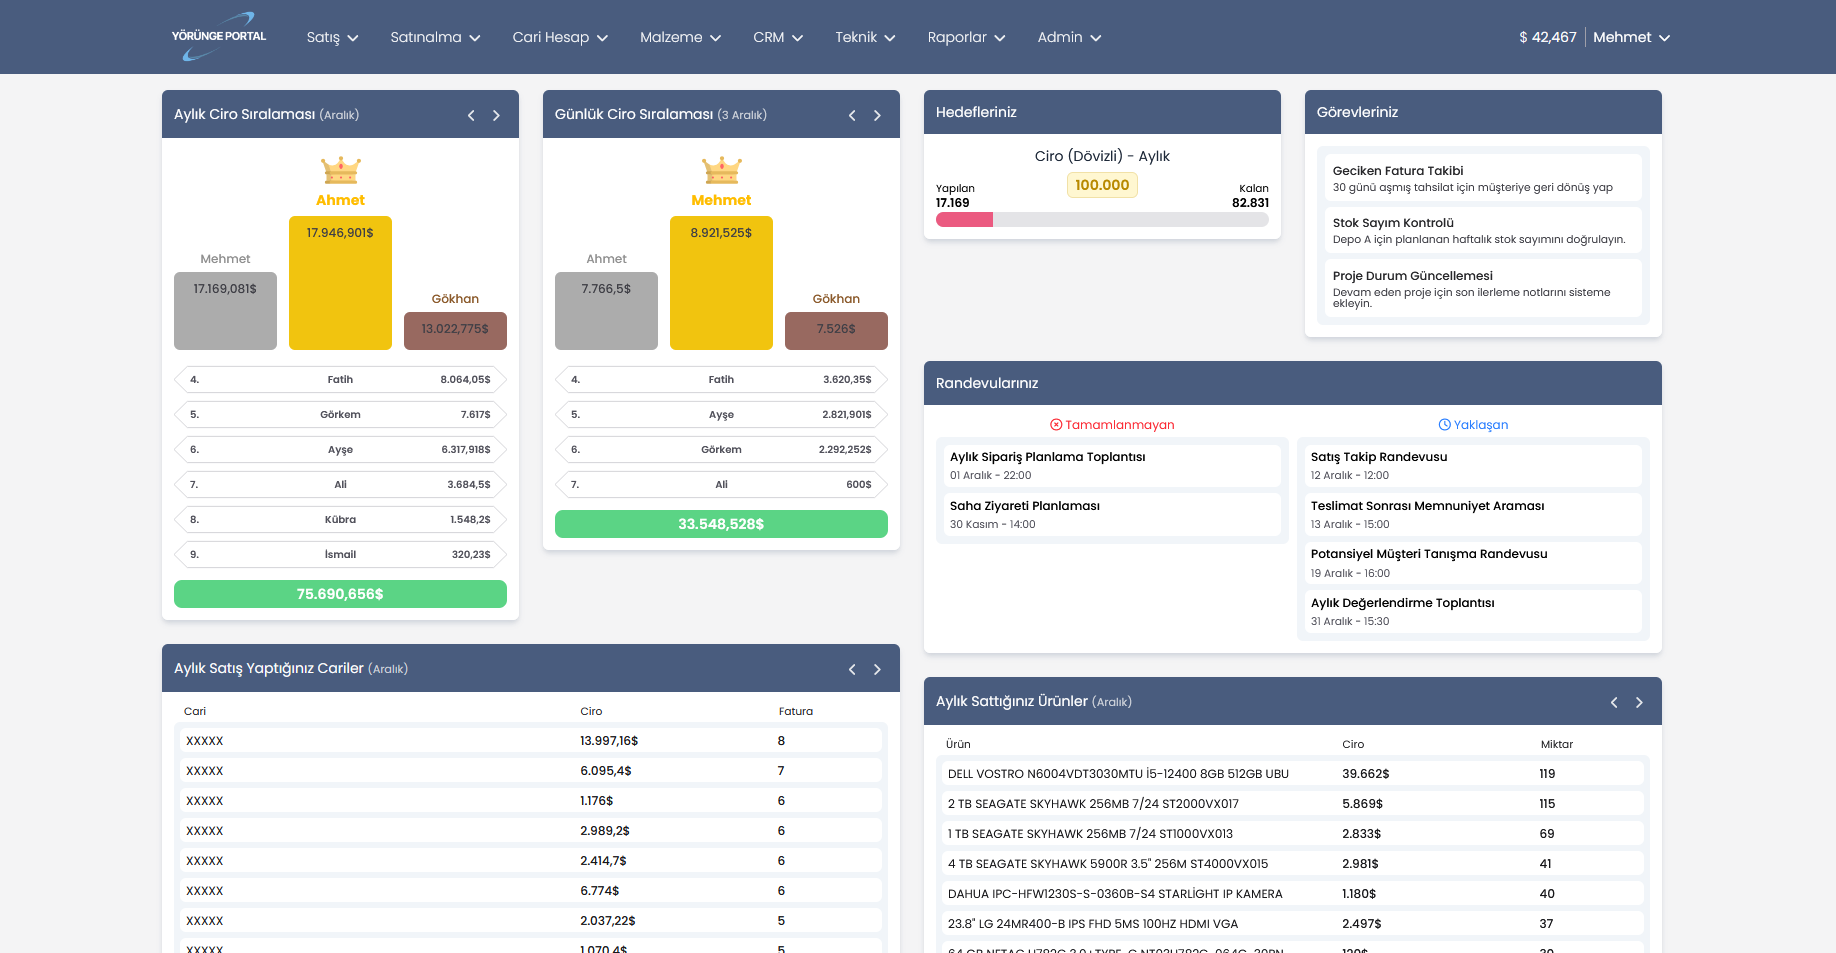
Task: Open the Mehmet user dropdown
Action: pos(1631,37)
